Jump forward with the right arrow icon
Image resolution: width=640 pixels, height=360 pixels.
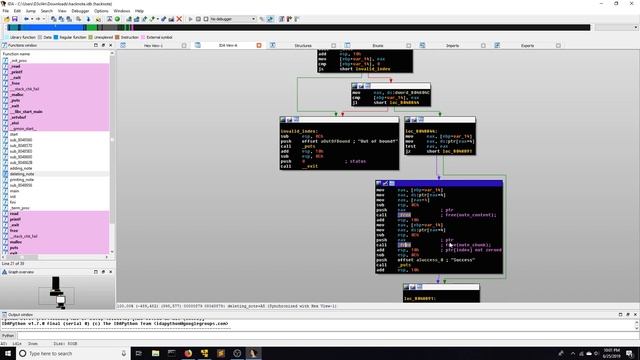38,19
